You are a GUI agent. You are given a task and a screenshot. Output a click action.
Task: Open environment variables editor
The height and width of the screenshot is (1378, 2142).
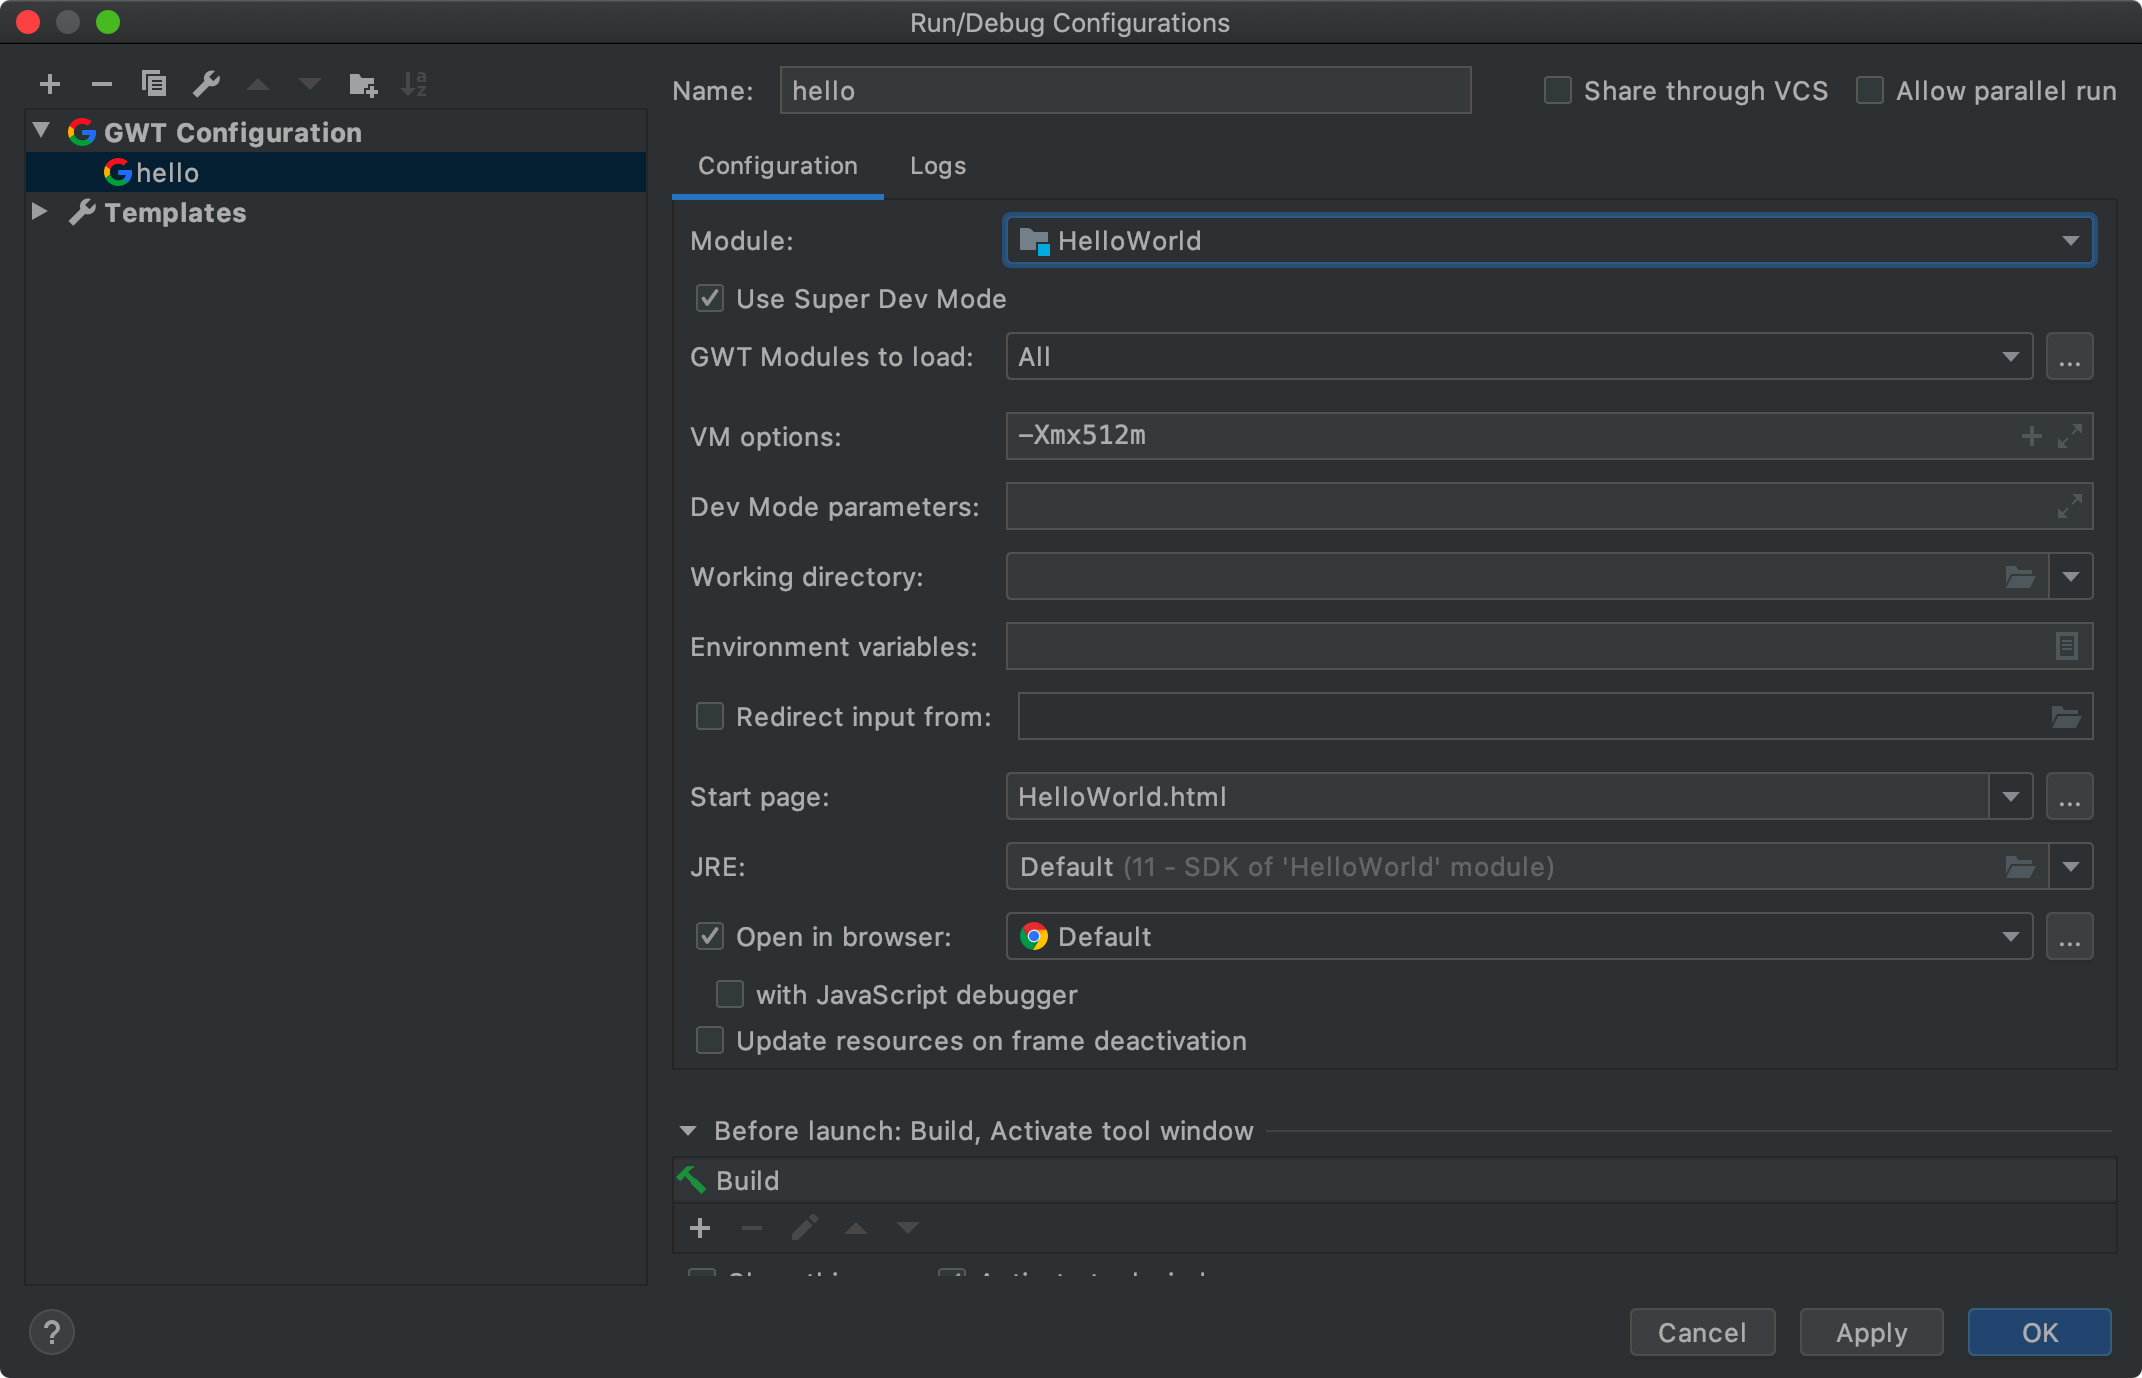2067,646
